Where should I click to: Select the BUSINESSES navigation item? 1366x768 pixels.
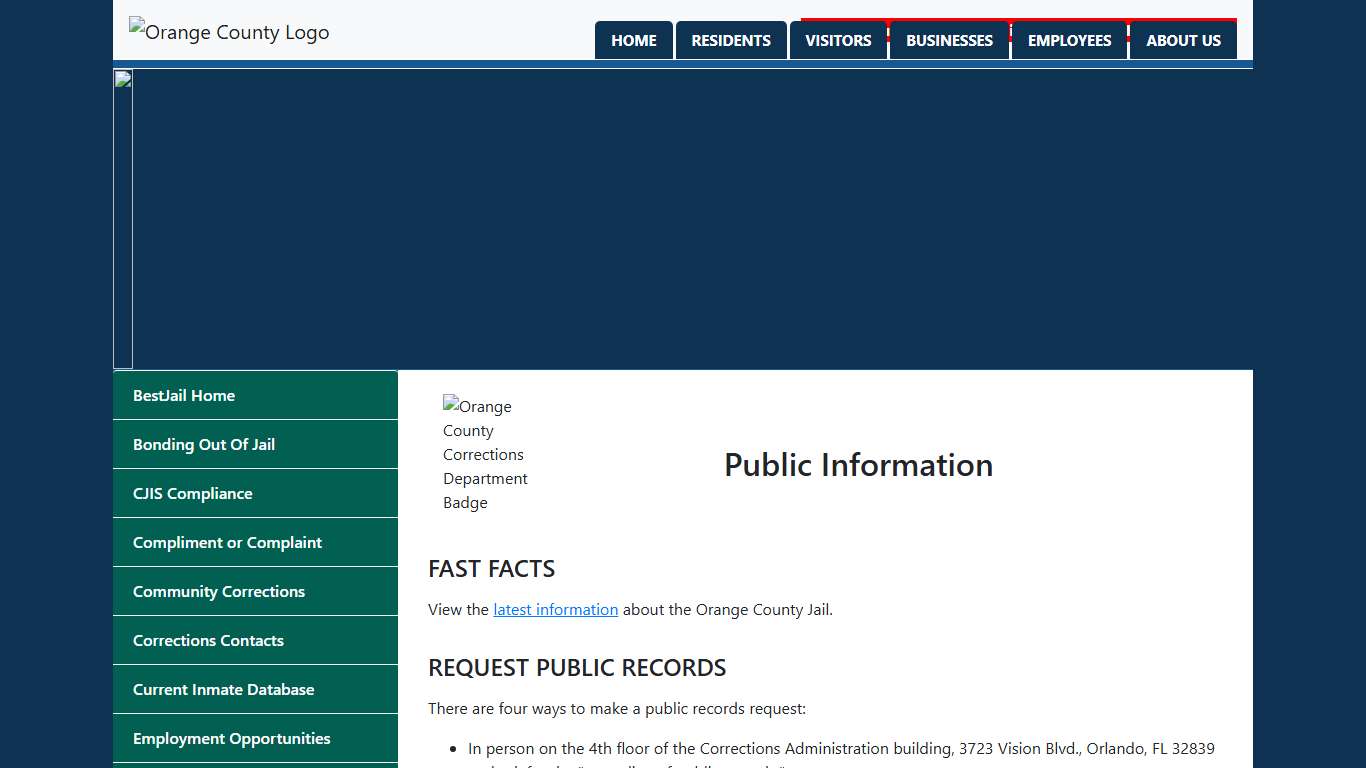949,40
